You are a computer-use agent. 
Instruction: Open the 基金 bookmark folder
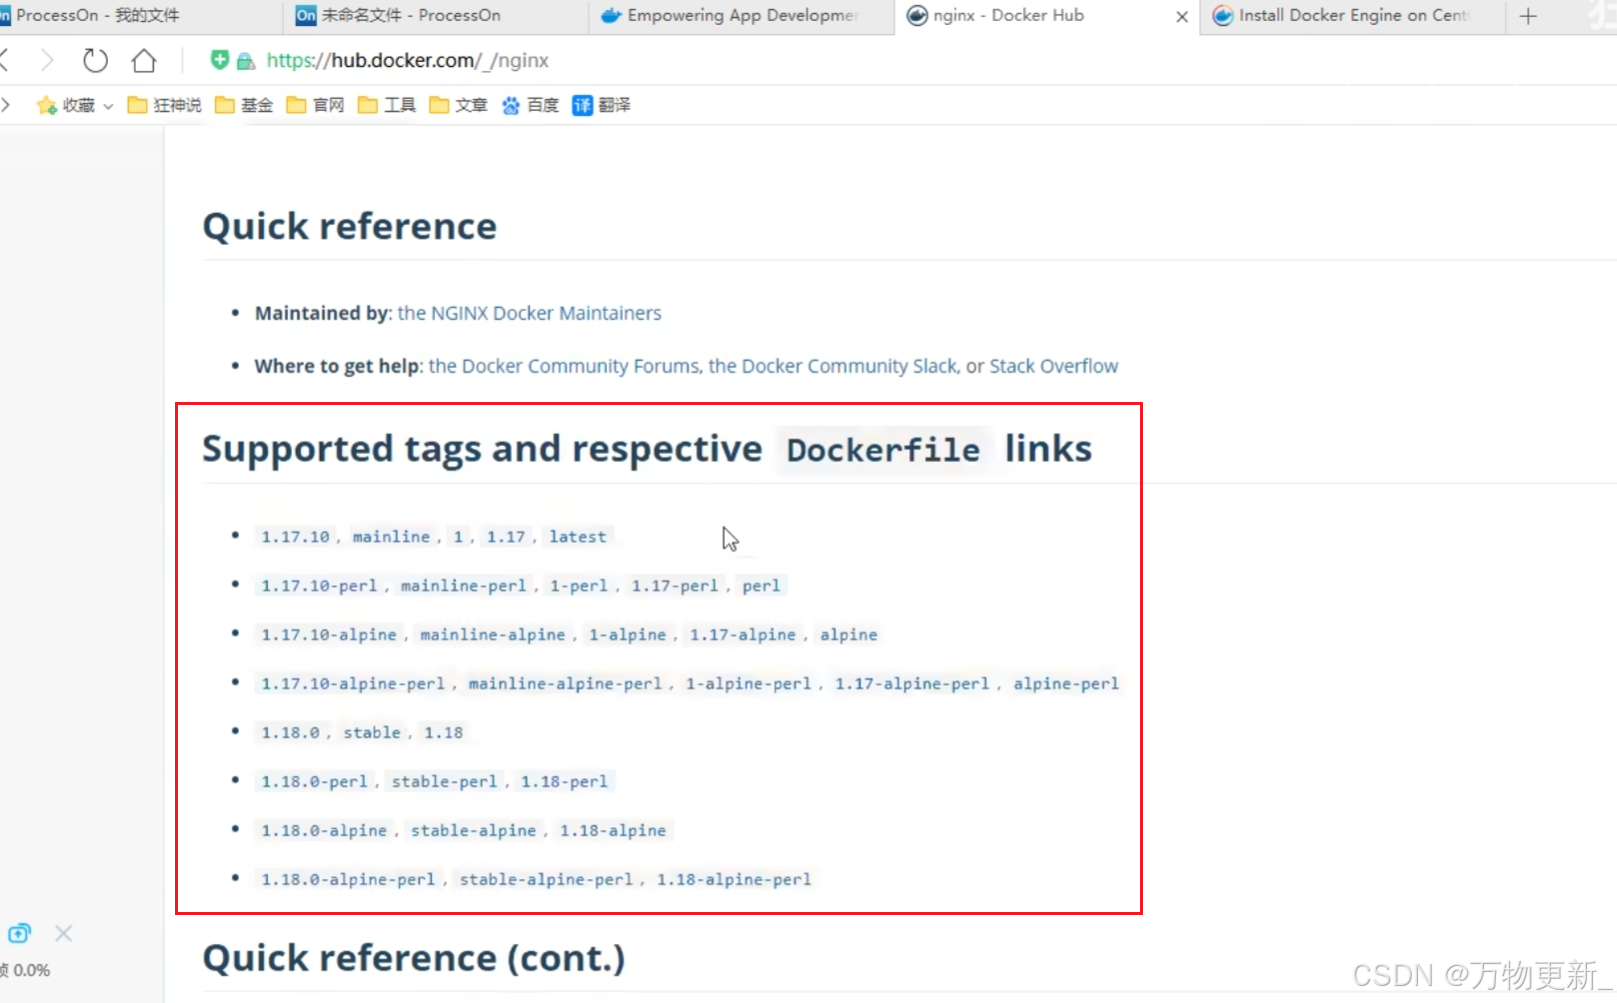click(244, 105)
